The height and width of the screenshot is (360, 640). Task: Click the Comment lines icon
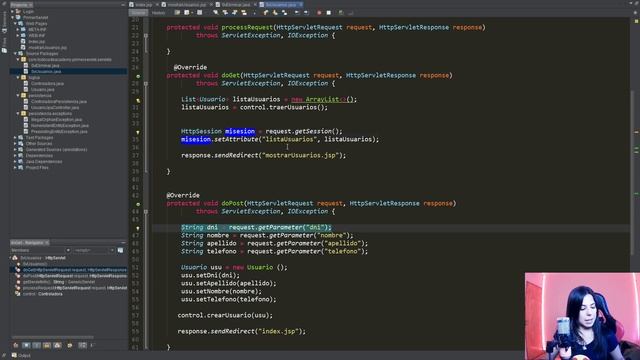341,13
